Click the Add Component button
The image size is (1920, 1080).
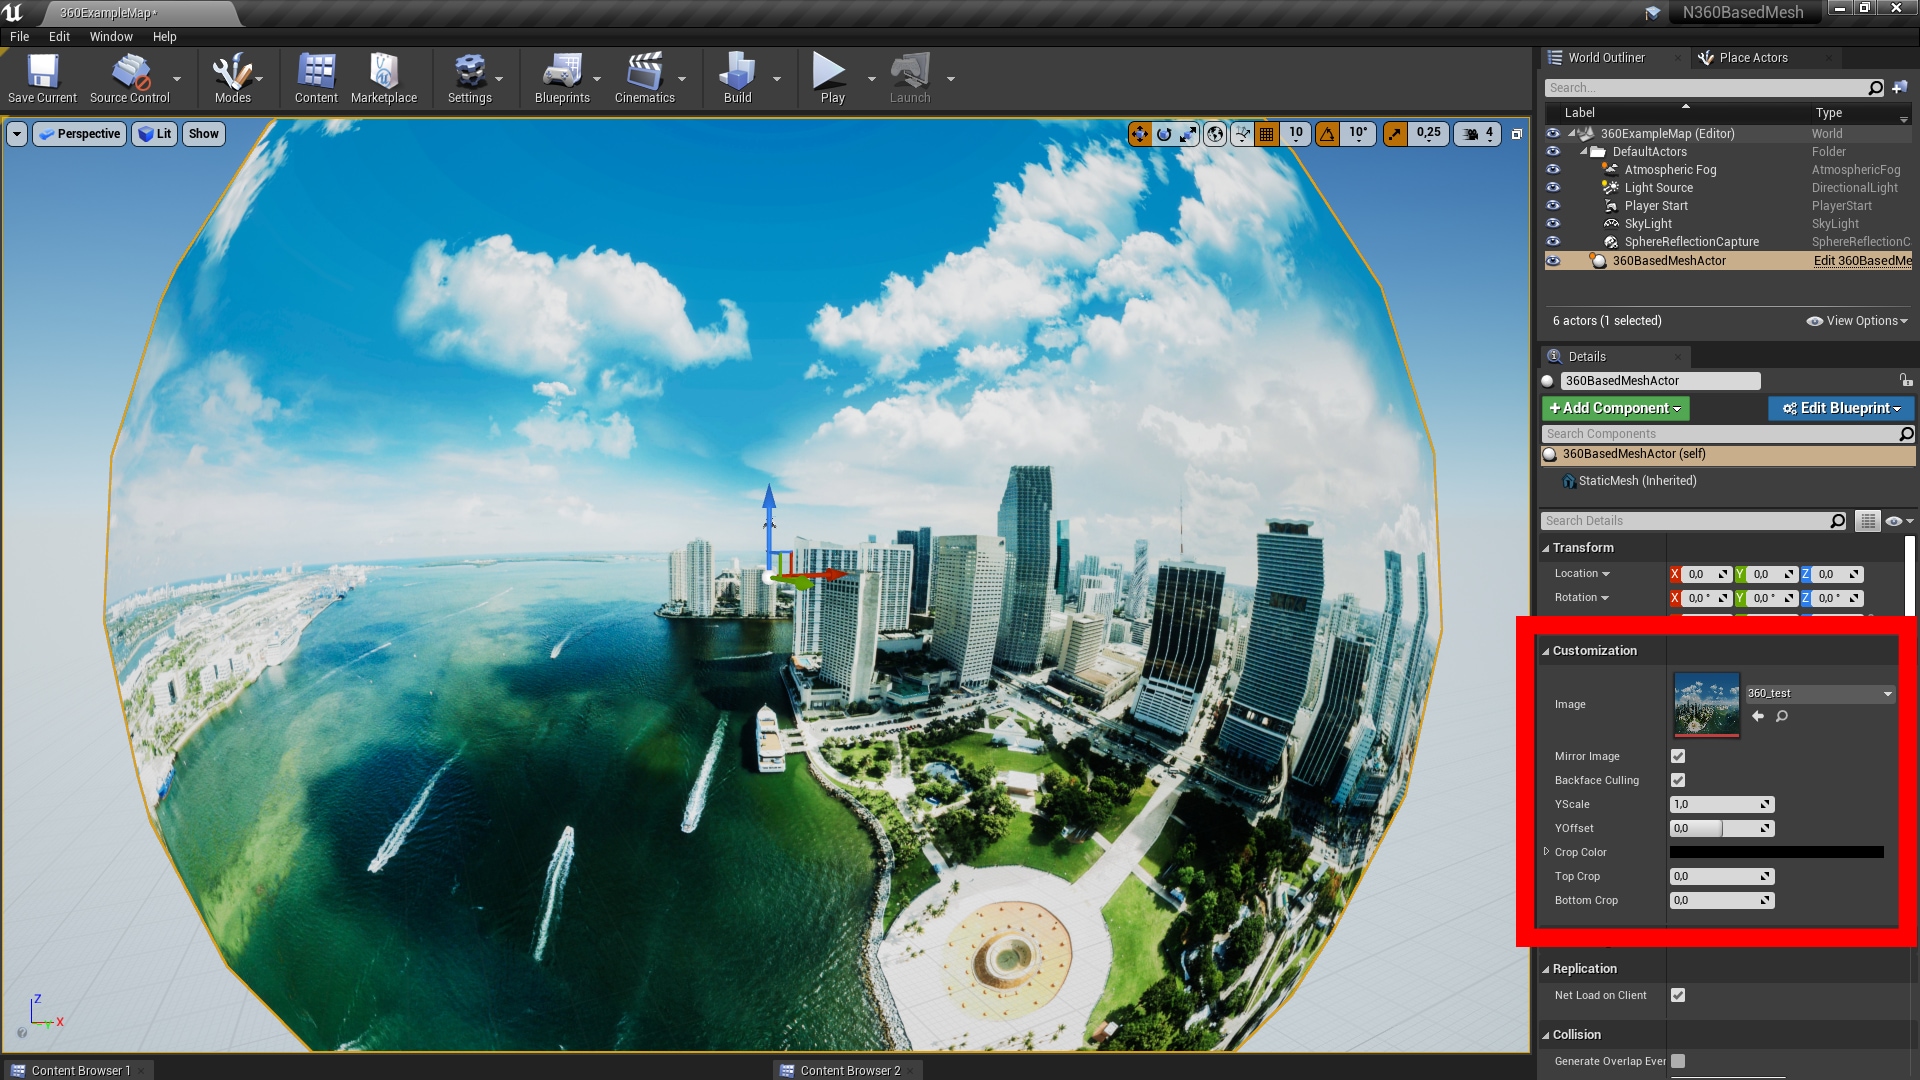pyautogui.click(x=1615, y=408)
